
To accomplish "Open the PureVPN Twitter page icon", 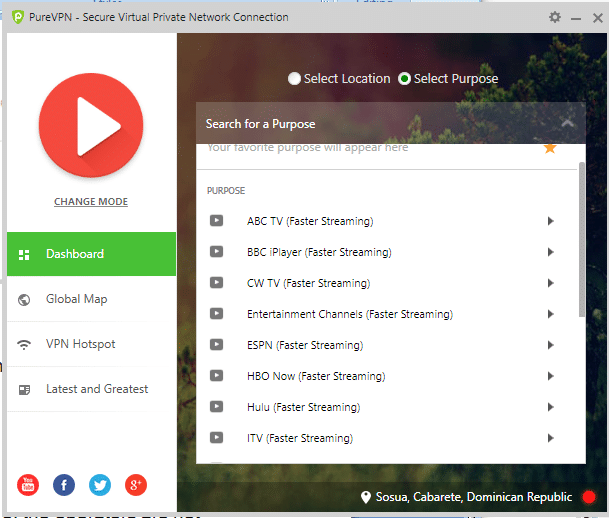I will click(x=100, y=485).
